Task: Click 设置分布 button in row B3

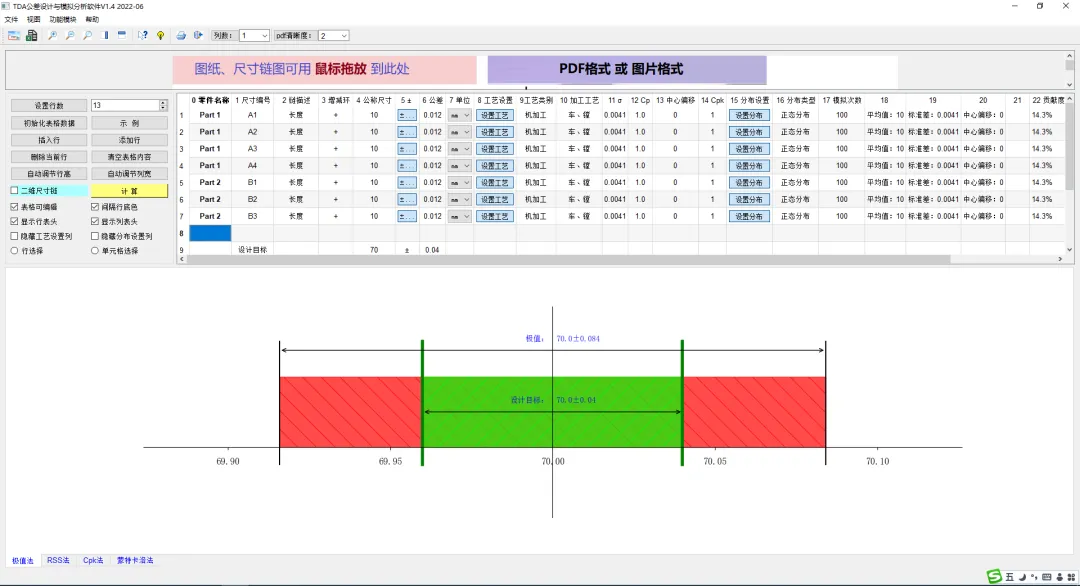Action: (x=749, y=216)
